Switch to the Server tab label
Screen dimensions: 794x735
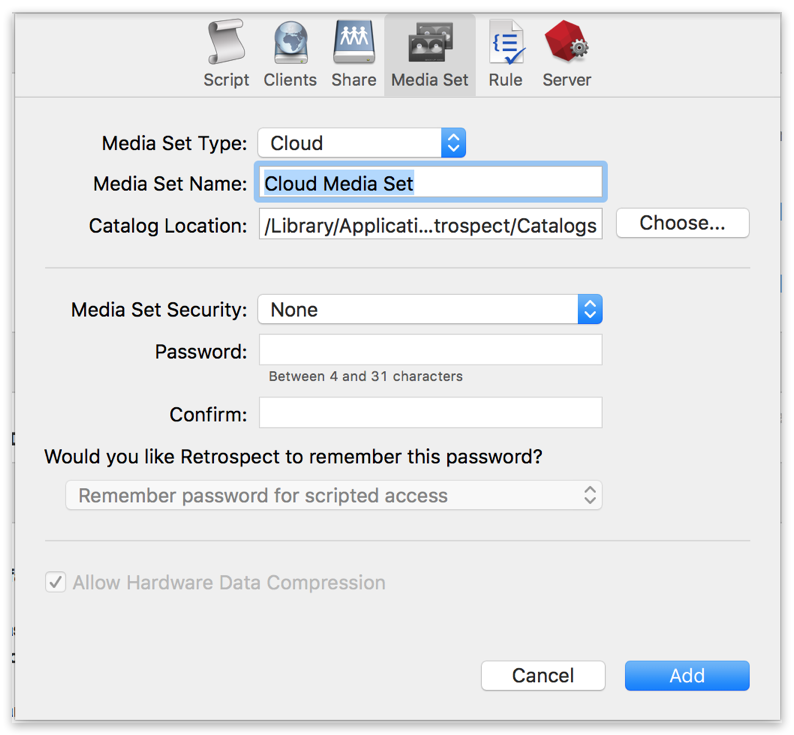pos(567,80)
